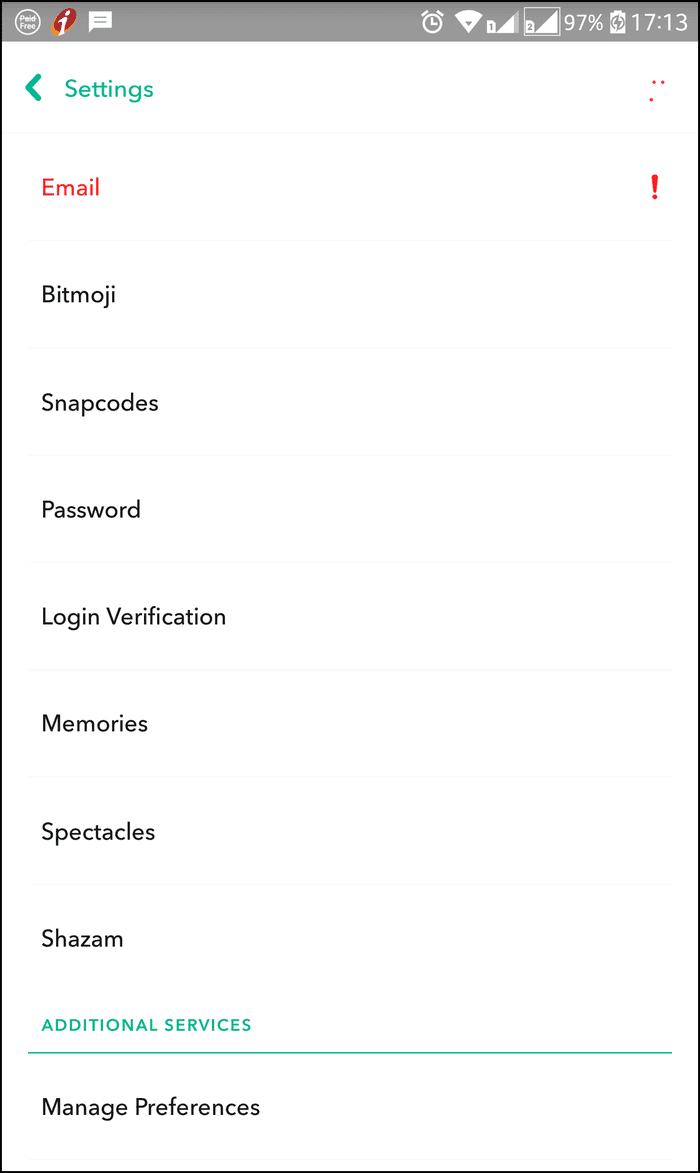700x1173 pixels.
Task: Tap the red dots loading icon
Action: coord(657,91)
